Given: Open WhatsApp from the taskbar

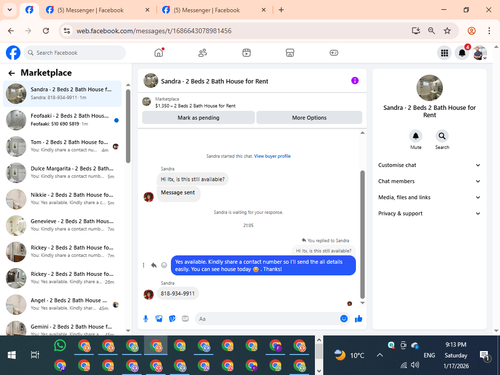Looking at the screenshot, I should tap(60, 346).
